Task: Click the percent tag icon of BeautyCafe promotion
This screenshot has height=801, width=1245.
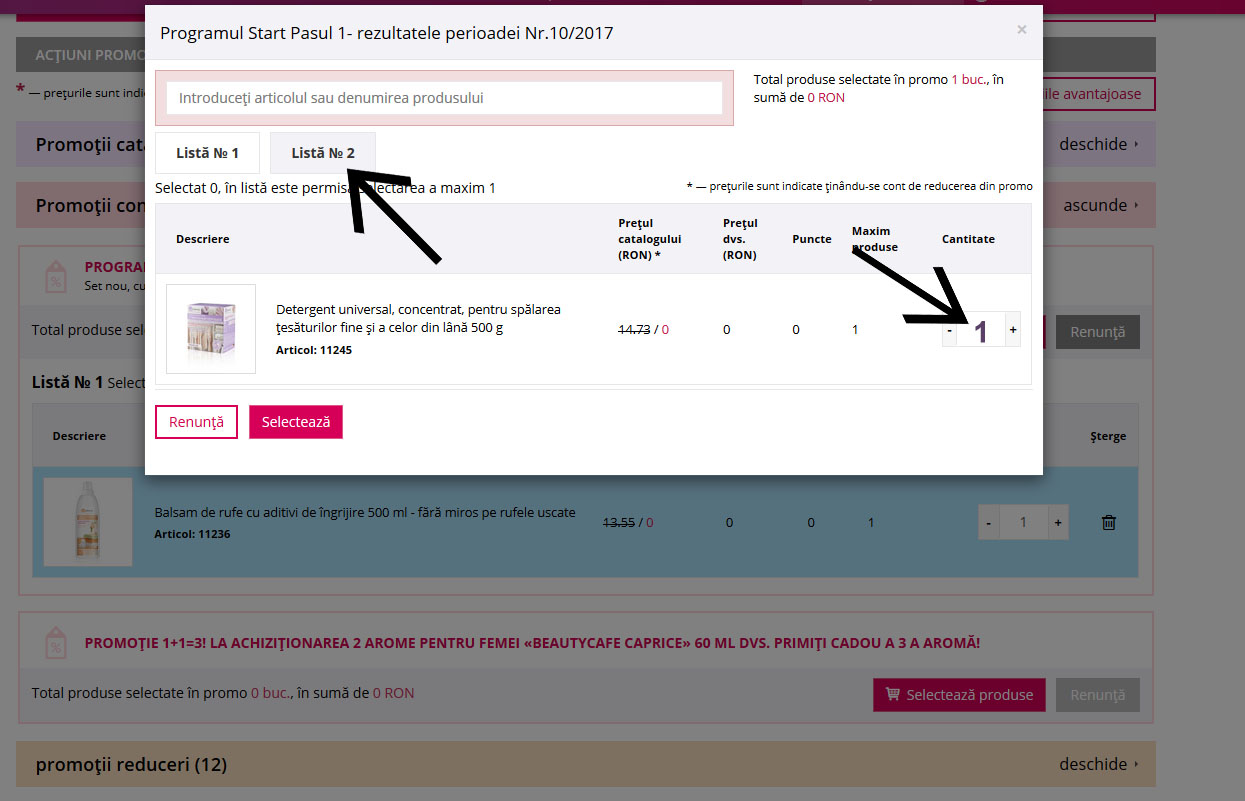Action: coord(57,642)
